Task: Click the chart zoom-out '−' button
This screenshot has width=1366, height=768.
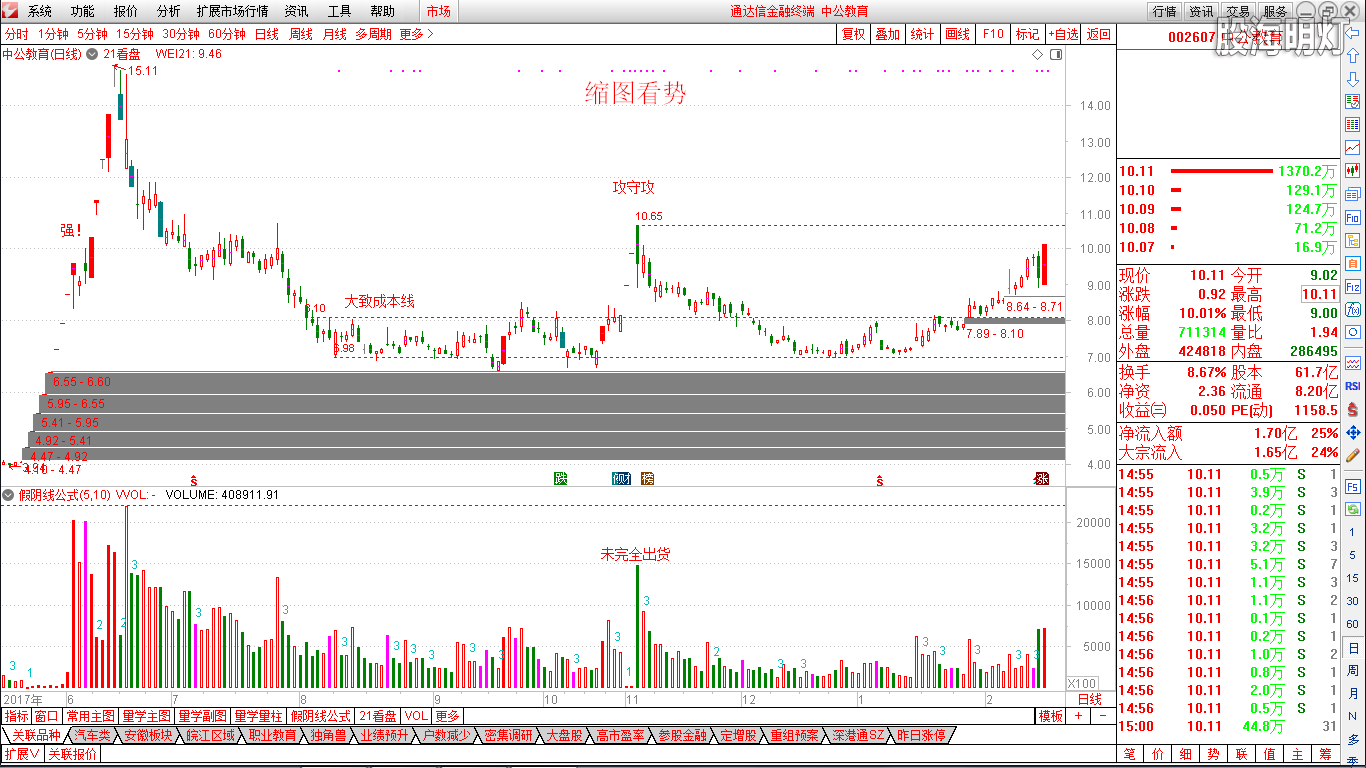Action: (x=1103, y=716)
